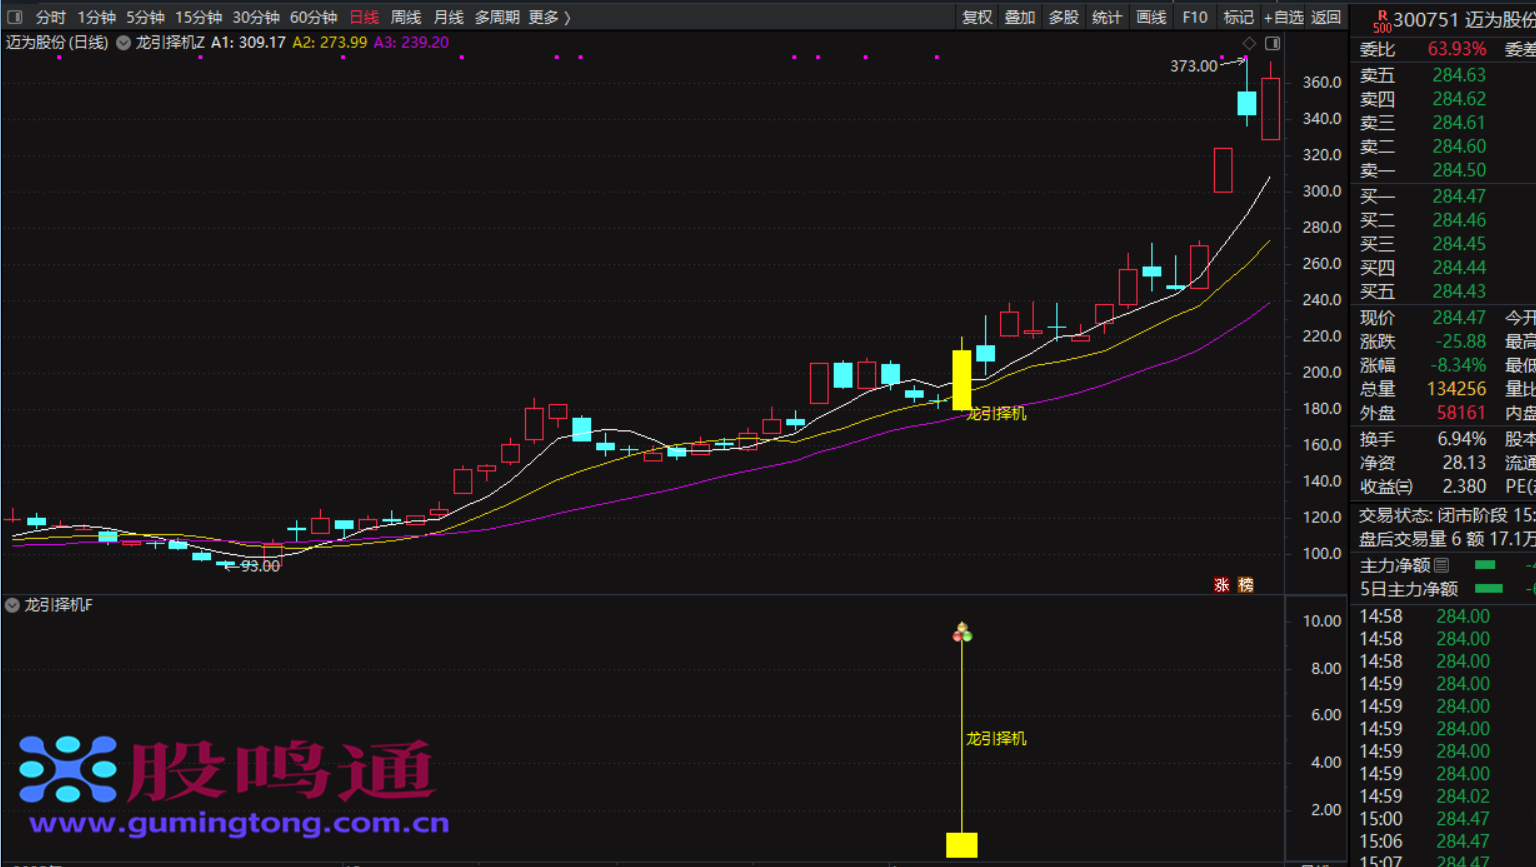Click the yellow signal candle on chart
Screen dimensions: 1536x867
(x=962, y=379)
